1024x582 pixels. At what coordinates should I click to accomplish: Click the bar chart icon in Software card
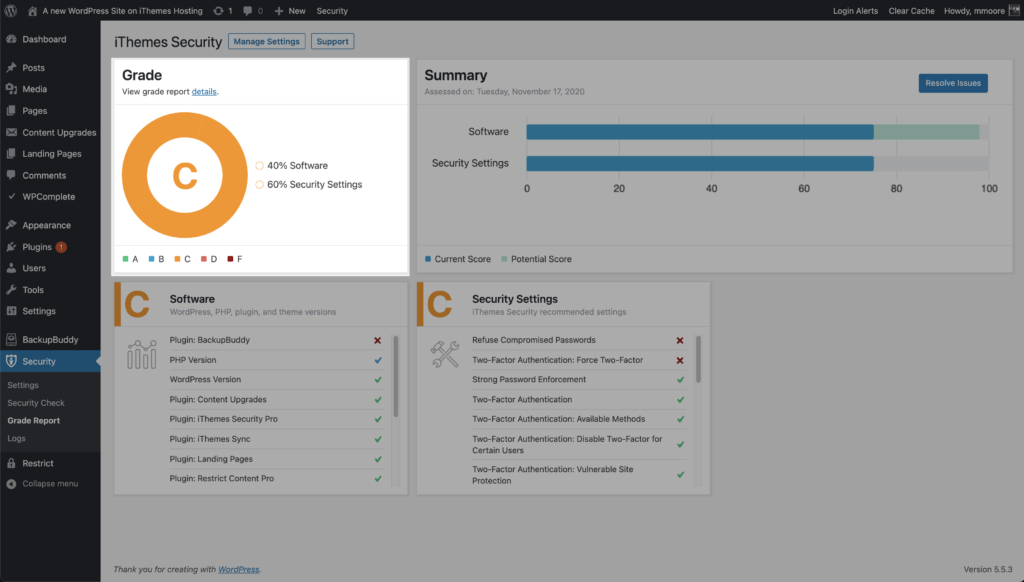tap(142, 354)
